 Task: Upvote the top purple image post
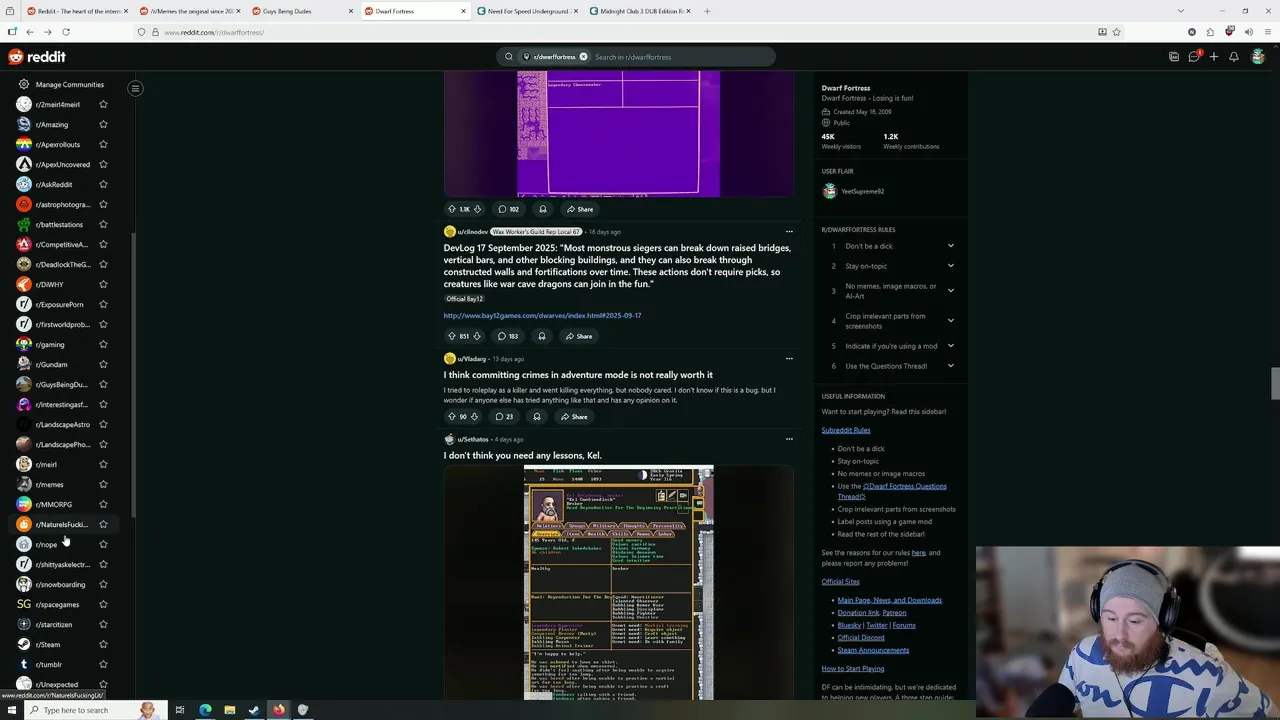click(x=451, y=209)
